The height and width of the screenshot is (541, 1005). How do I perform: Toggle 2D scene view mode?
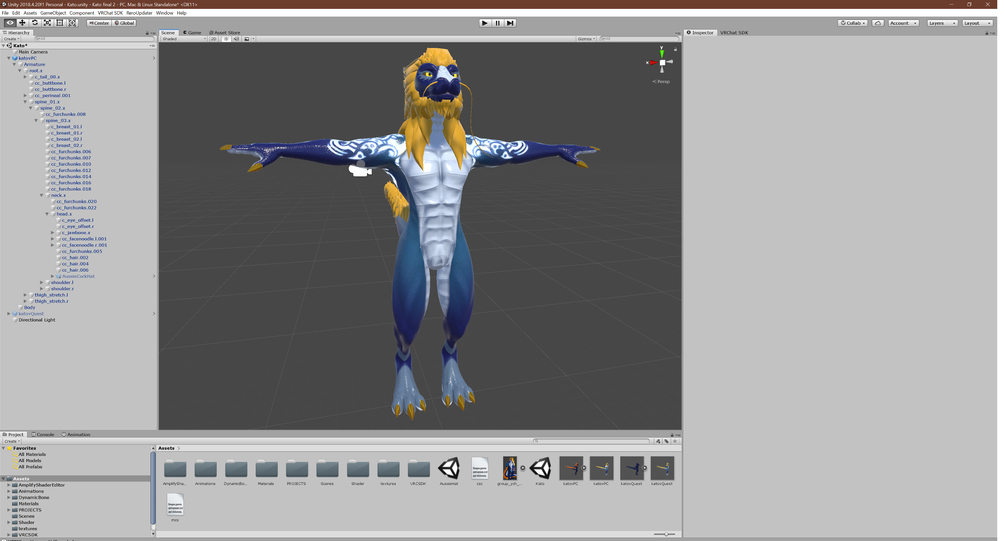pyautogui.click(x=214, y=38)
